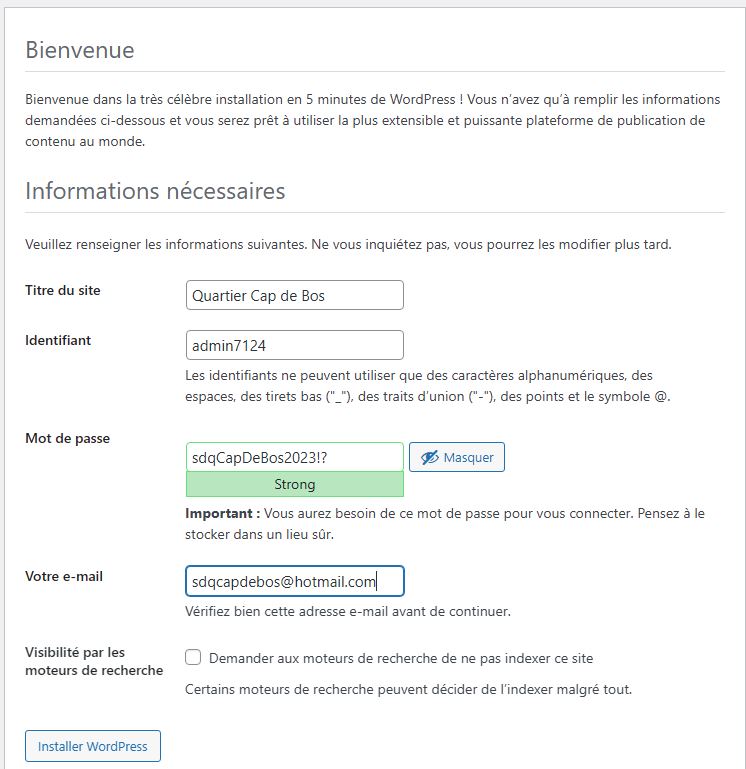Click into the Identifiant field showing admin7124
This screenshot has height=769, width=746.
295,345
